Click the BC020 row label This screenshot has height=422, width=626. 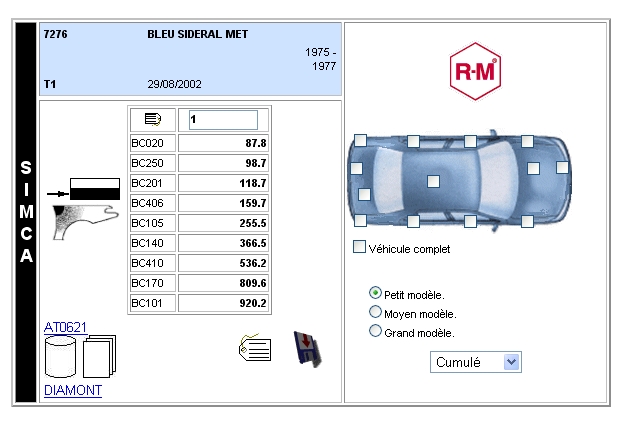[153, 143]
